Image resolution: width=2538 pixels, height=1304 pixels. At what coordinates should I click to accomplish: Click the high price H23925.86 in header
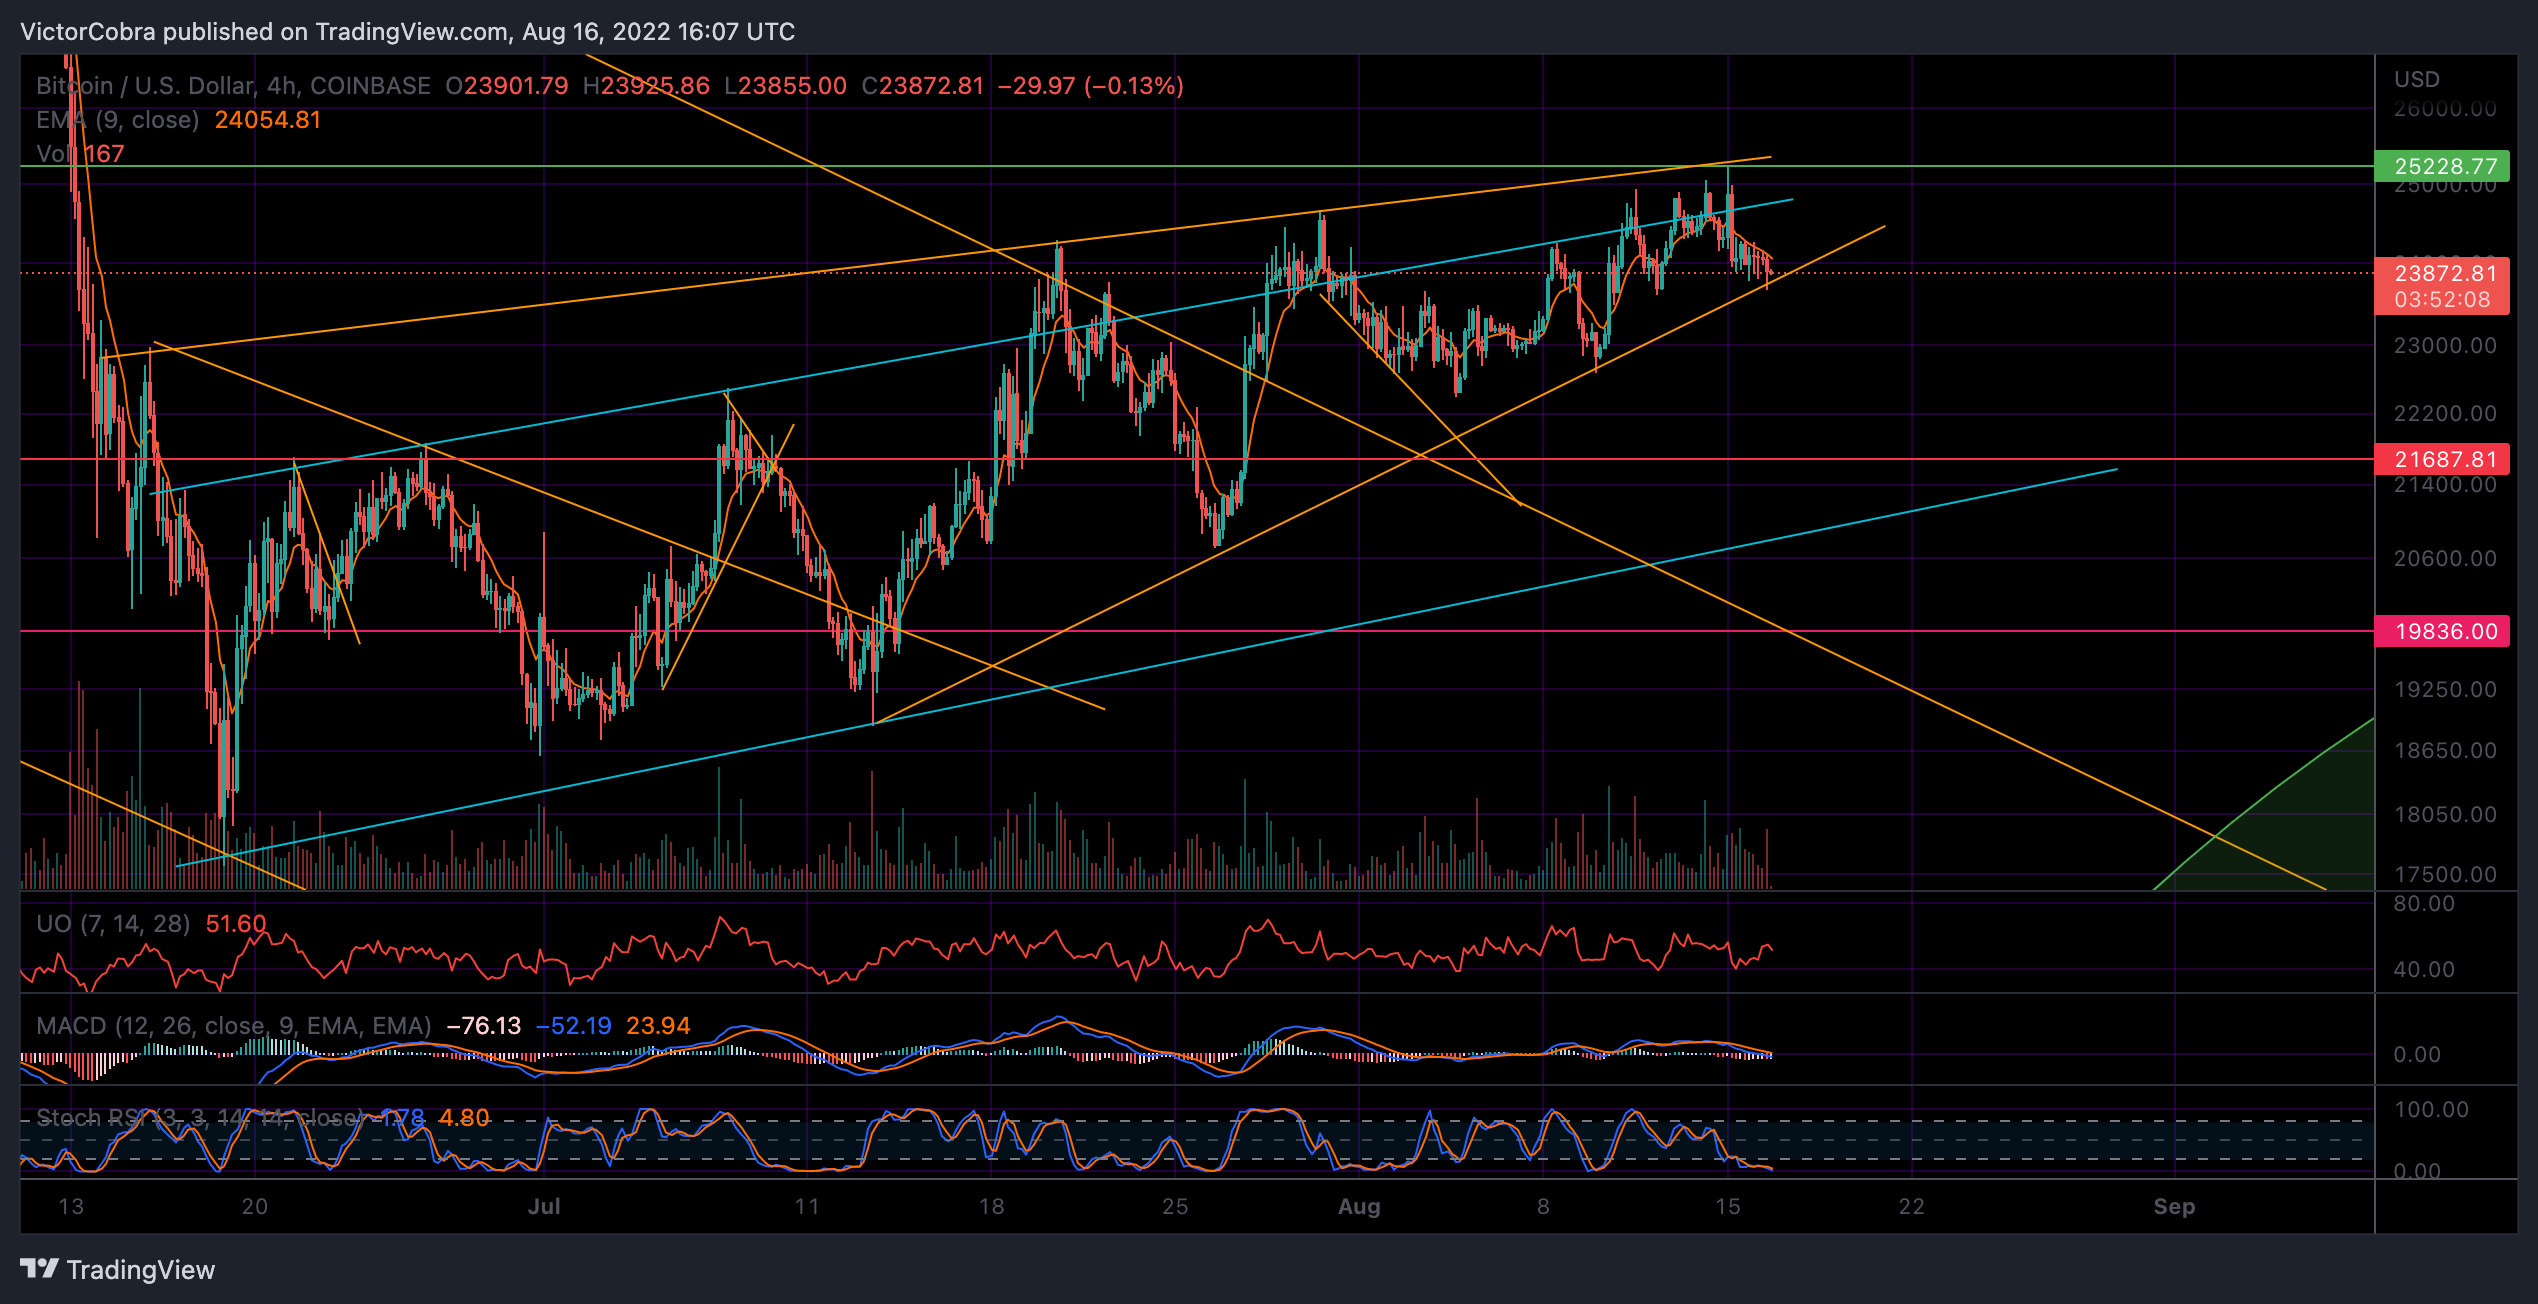646,86
